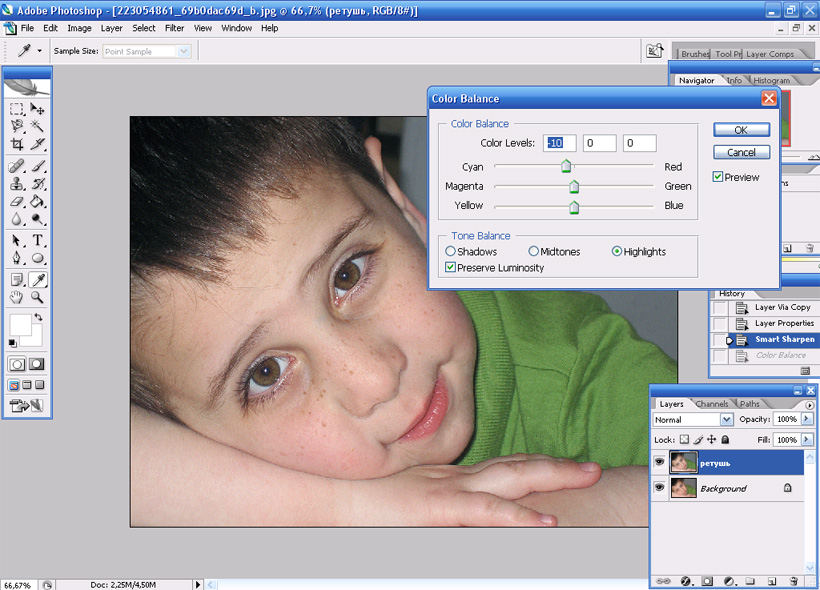This screenshot has width=820, height=590.
Task: Uncheck the Preview checkbox
Action: pyautogui.click(x=718, y=177)
